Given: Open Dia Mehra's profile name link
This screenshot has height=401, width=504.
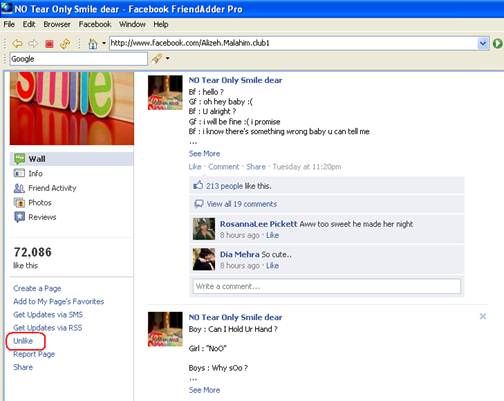Looking at the screenshot, I should click(239, 254).
